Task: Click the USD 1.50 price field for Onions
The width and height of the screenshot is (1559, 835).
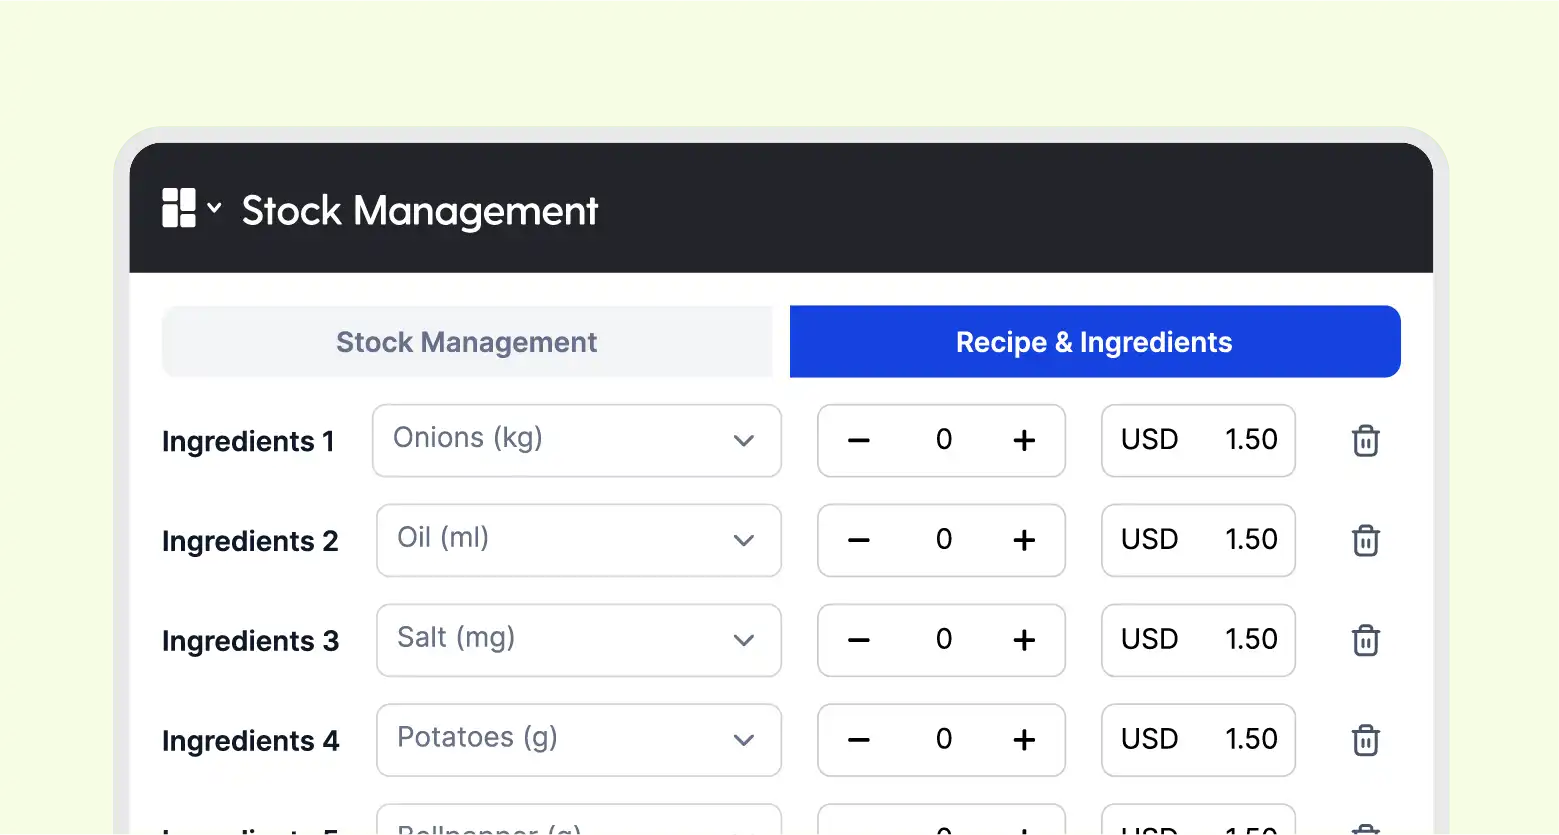Action: point(1198,441)
